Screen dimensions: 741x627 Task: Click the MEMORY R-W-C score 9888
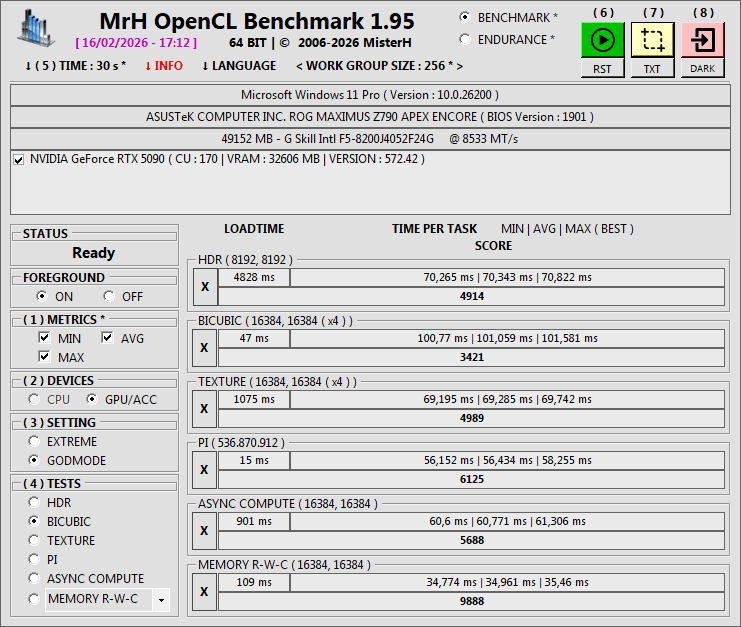tap(472, 601)
